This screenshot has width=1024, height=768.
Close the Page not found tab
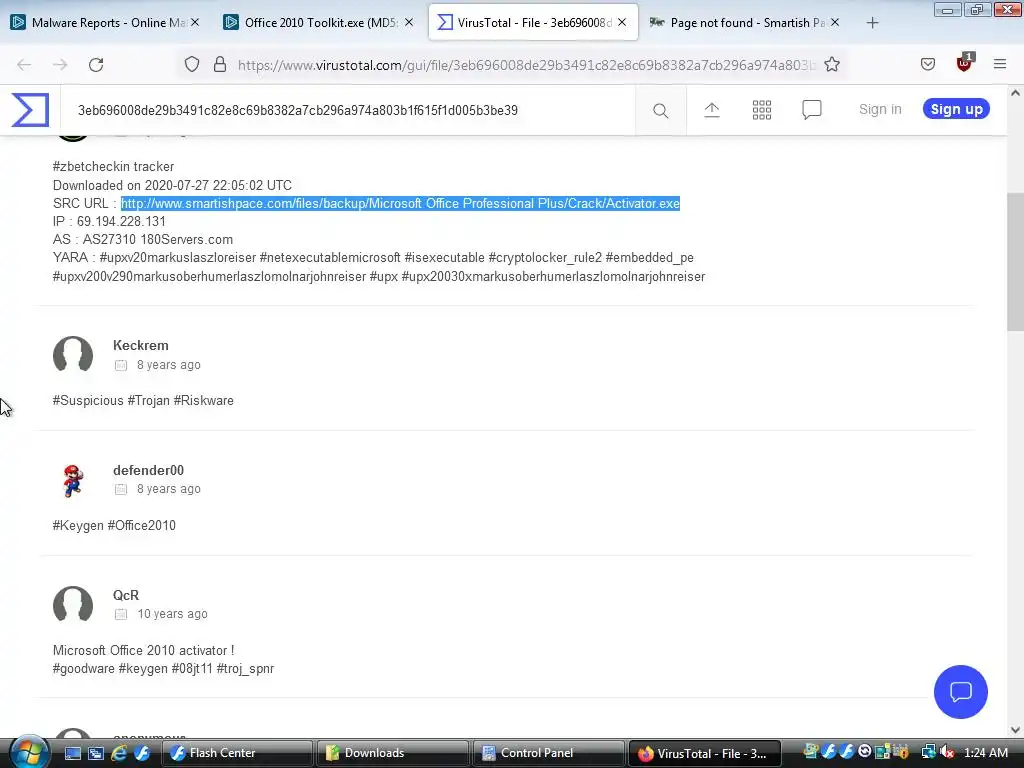coord(835,23)
